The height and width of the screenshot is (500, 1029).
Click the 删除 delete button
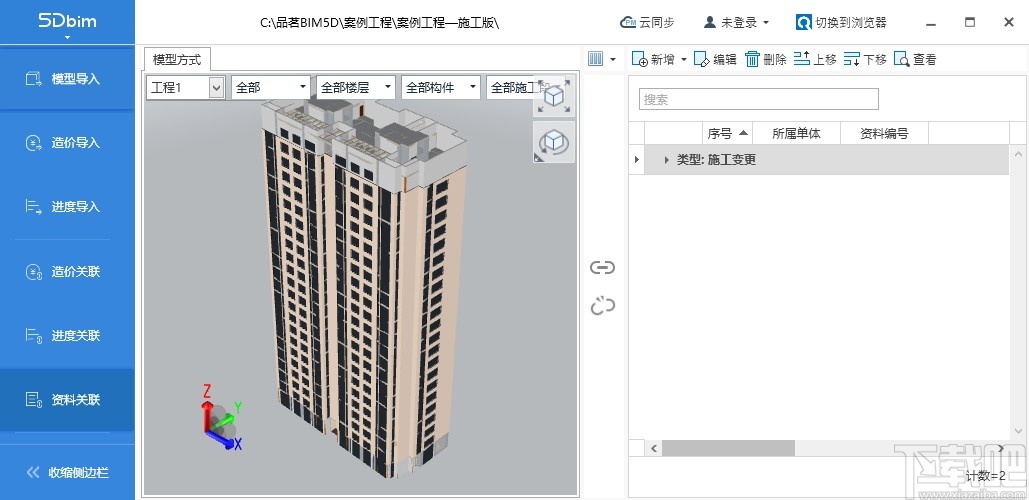[x=766, y=60]
